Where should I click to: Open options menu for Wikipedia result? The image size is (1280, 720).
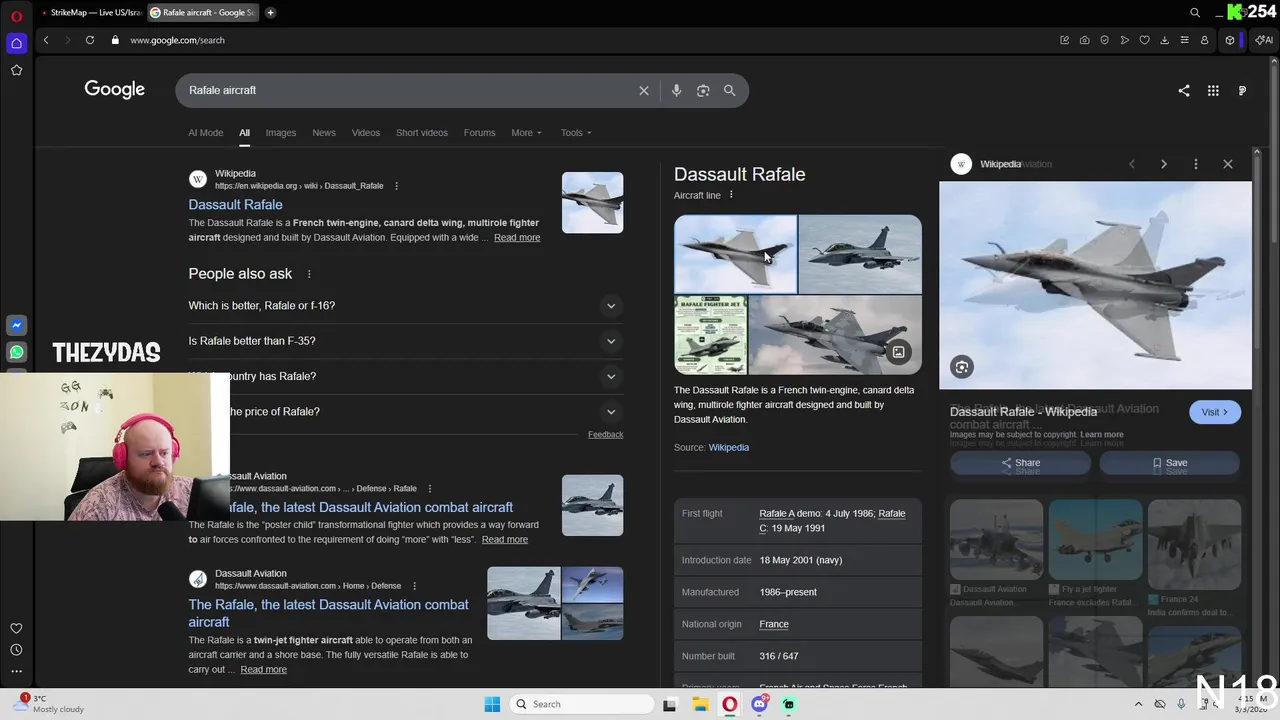click(396, 186)
